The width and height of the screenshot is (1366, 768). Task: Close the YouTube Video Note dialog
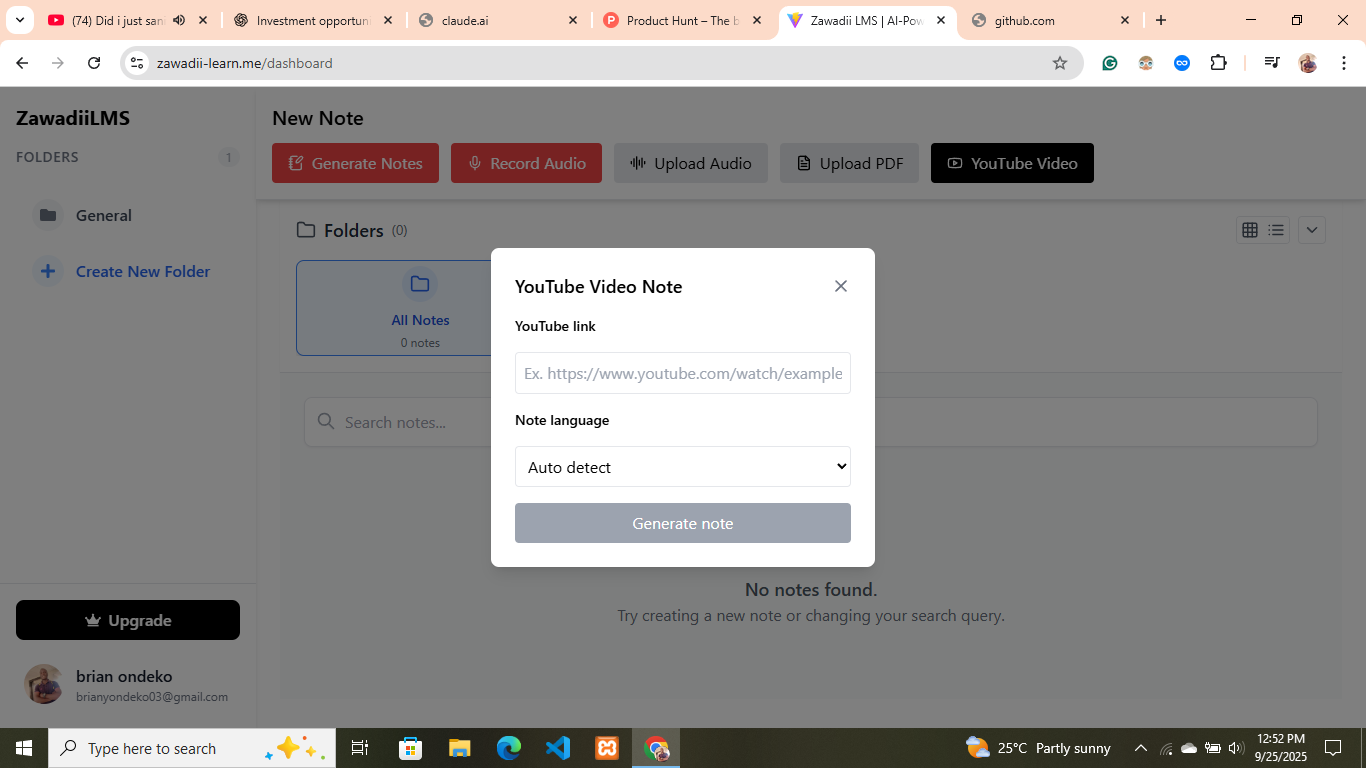click(841, 286)
